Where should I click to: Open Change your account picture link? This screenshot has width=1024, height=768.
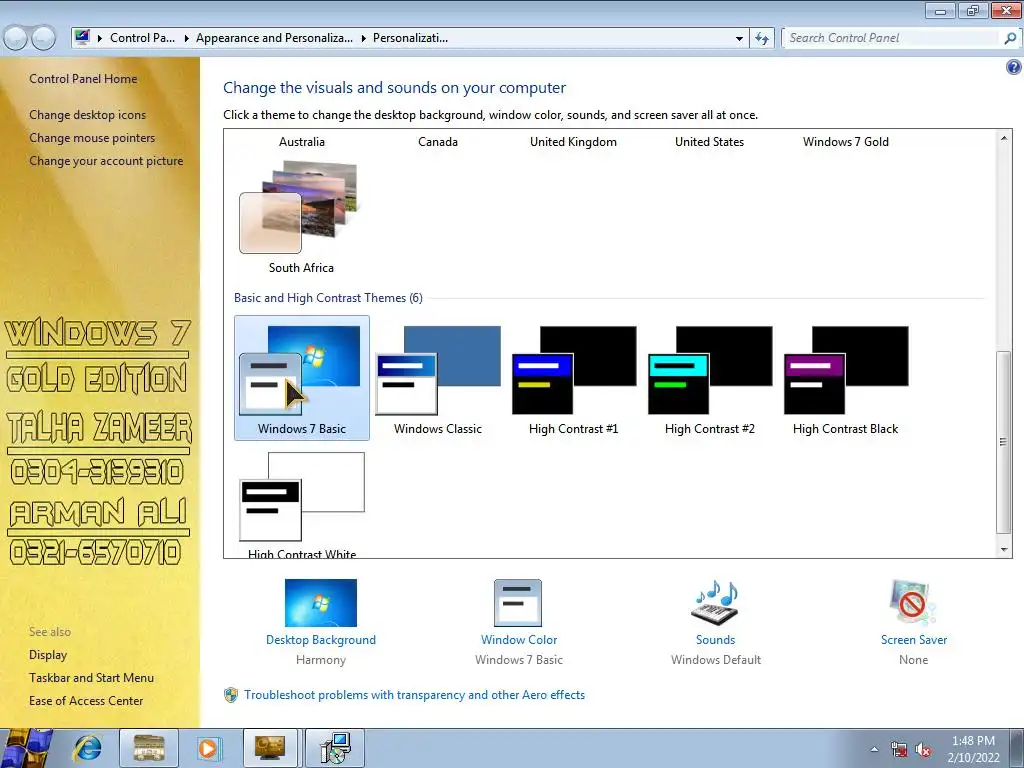point(106,161)
